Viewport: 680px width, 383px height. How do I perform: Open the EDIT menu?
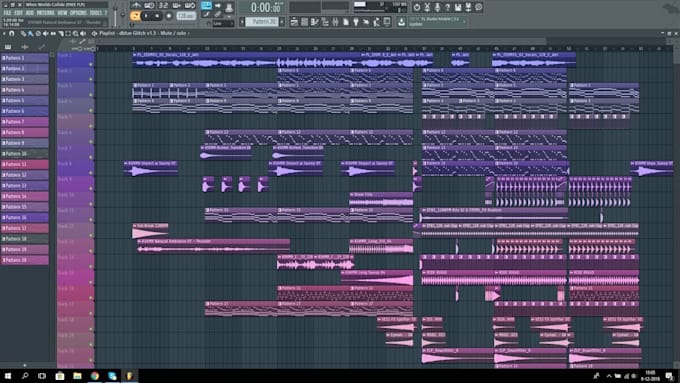(x=18, y=13)
